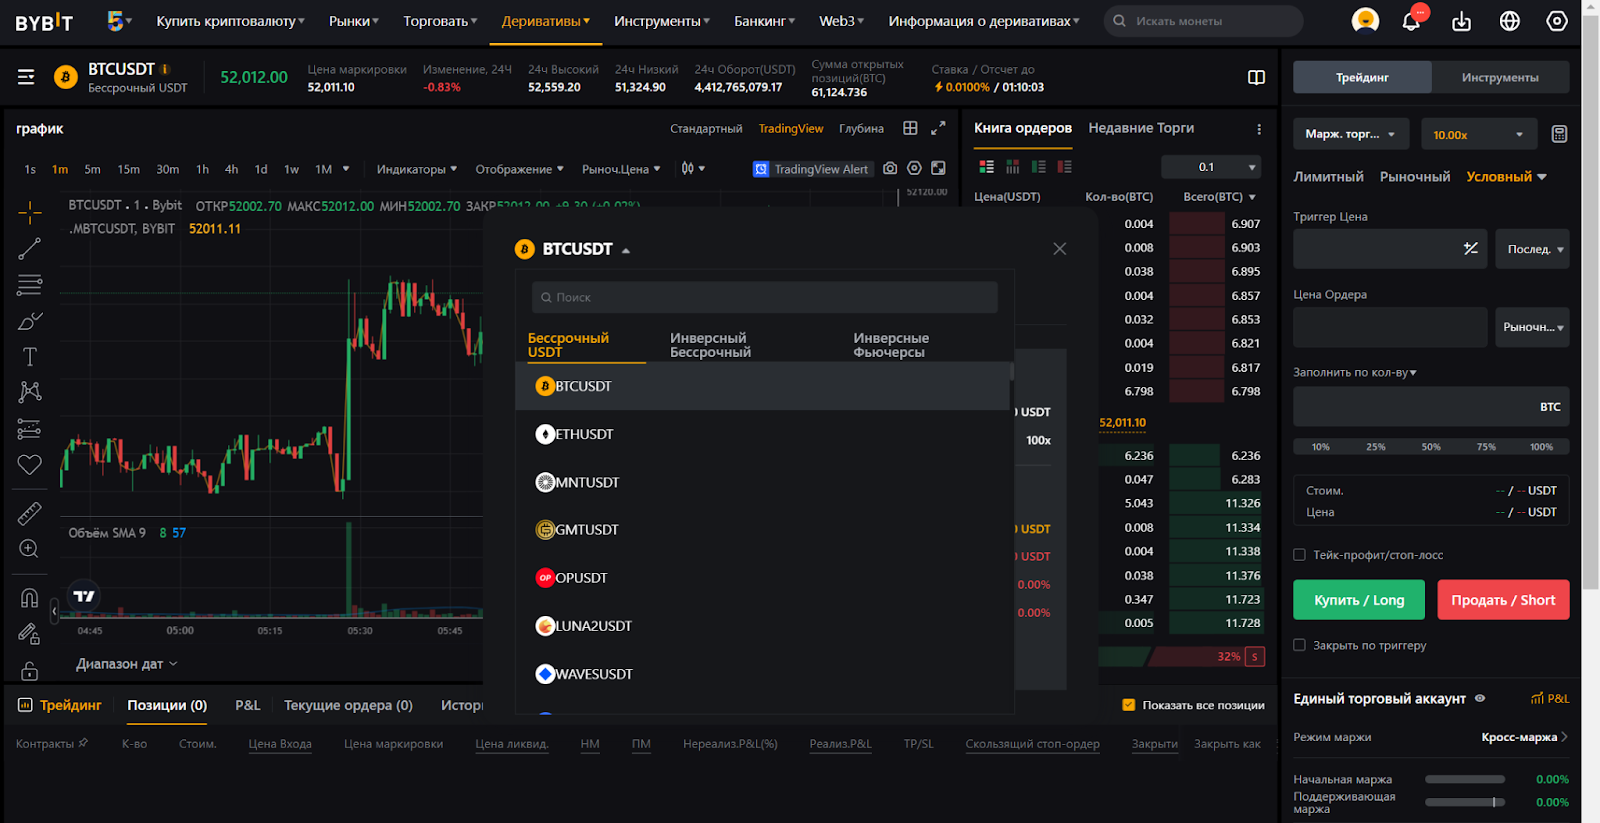Select 50% on the quantity slider
This screenshot has width=1600, height=823.
pos(1431,447)
